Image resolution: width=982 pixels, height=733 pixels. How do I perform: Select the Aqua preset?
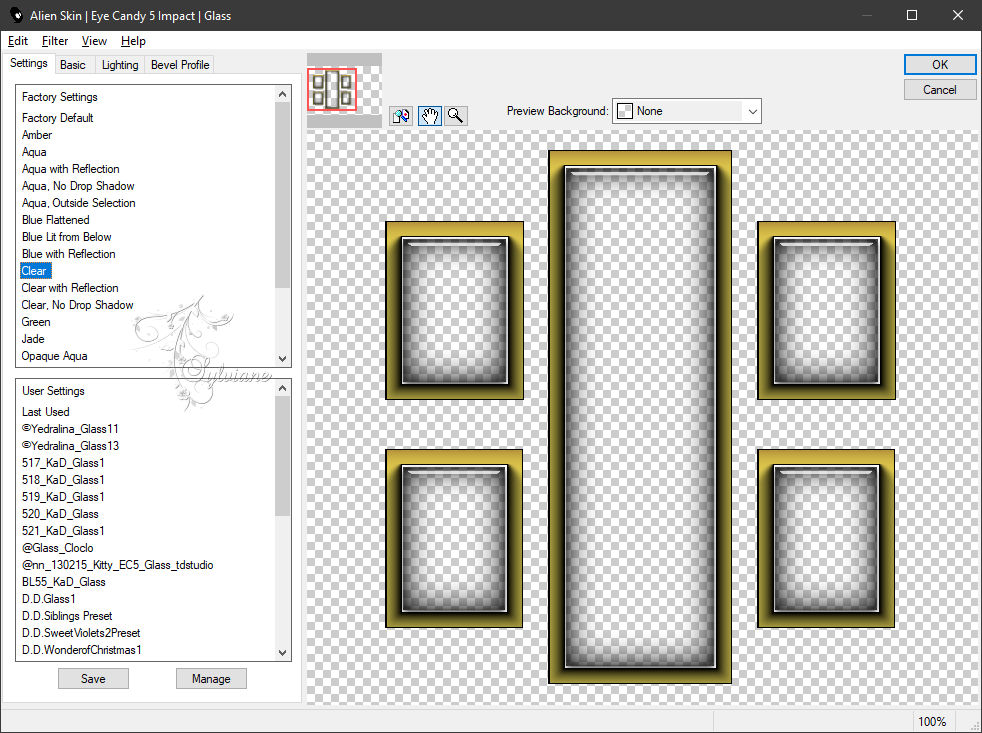34,152
